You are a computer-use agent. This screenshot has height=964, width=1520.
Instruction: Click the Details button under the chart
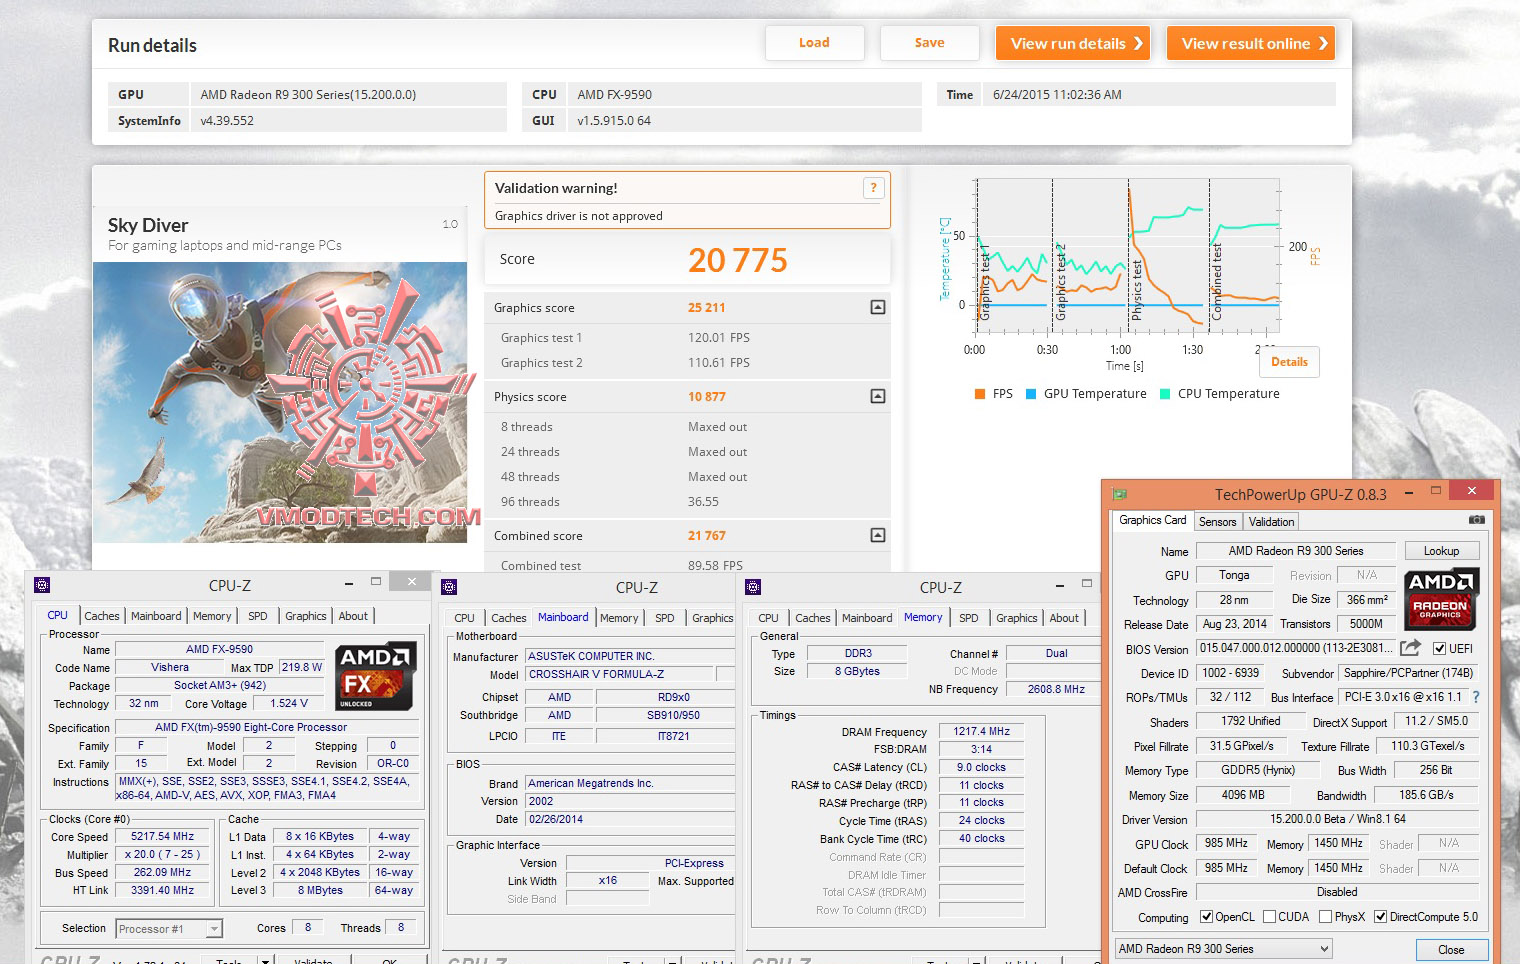tap(1289, 362)
